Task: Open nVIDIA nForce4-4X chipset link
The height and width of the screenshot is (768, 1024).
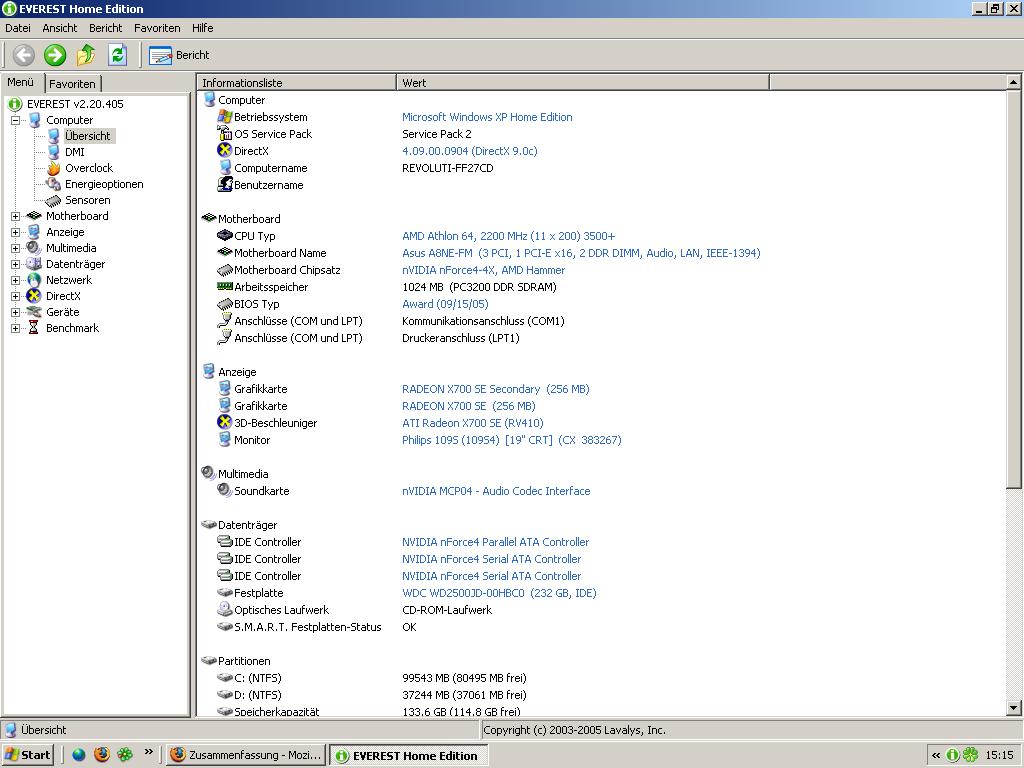Action: tap(483, 270)
